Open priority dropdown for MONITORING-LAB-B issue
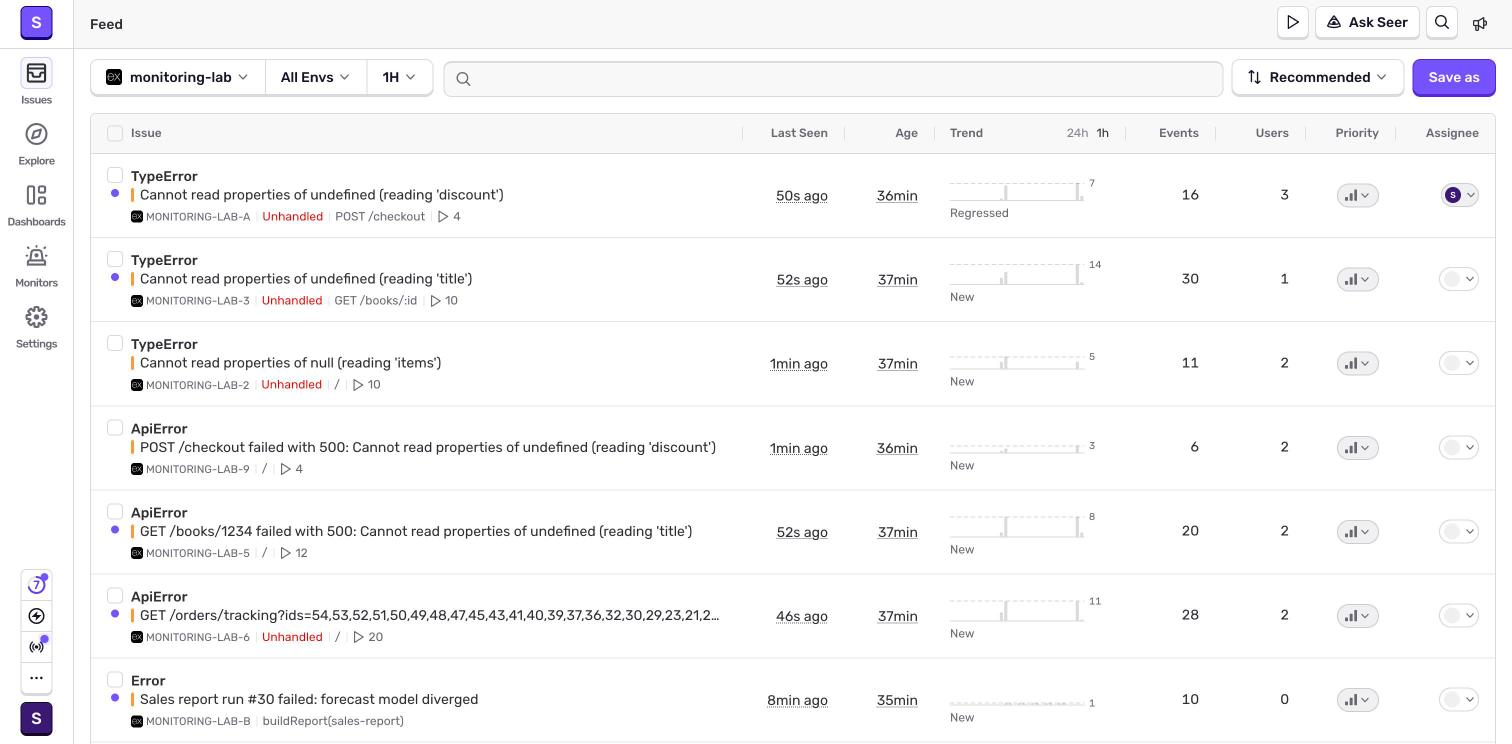The width and height of the screenshot is (1512, 744). [x=1357, y=700]
